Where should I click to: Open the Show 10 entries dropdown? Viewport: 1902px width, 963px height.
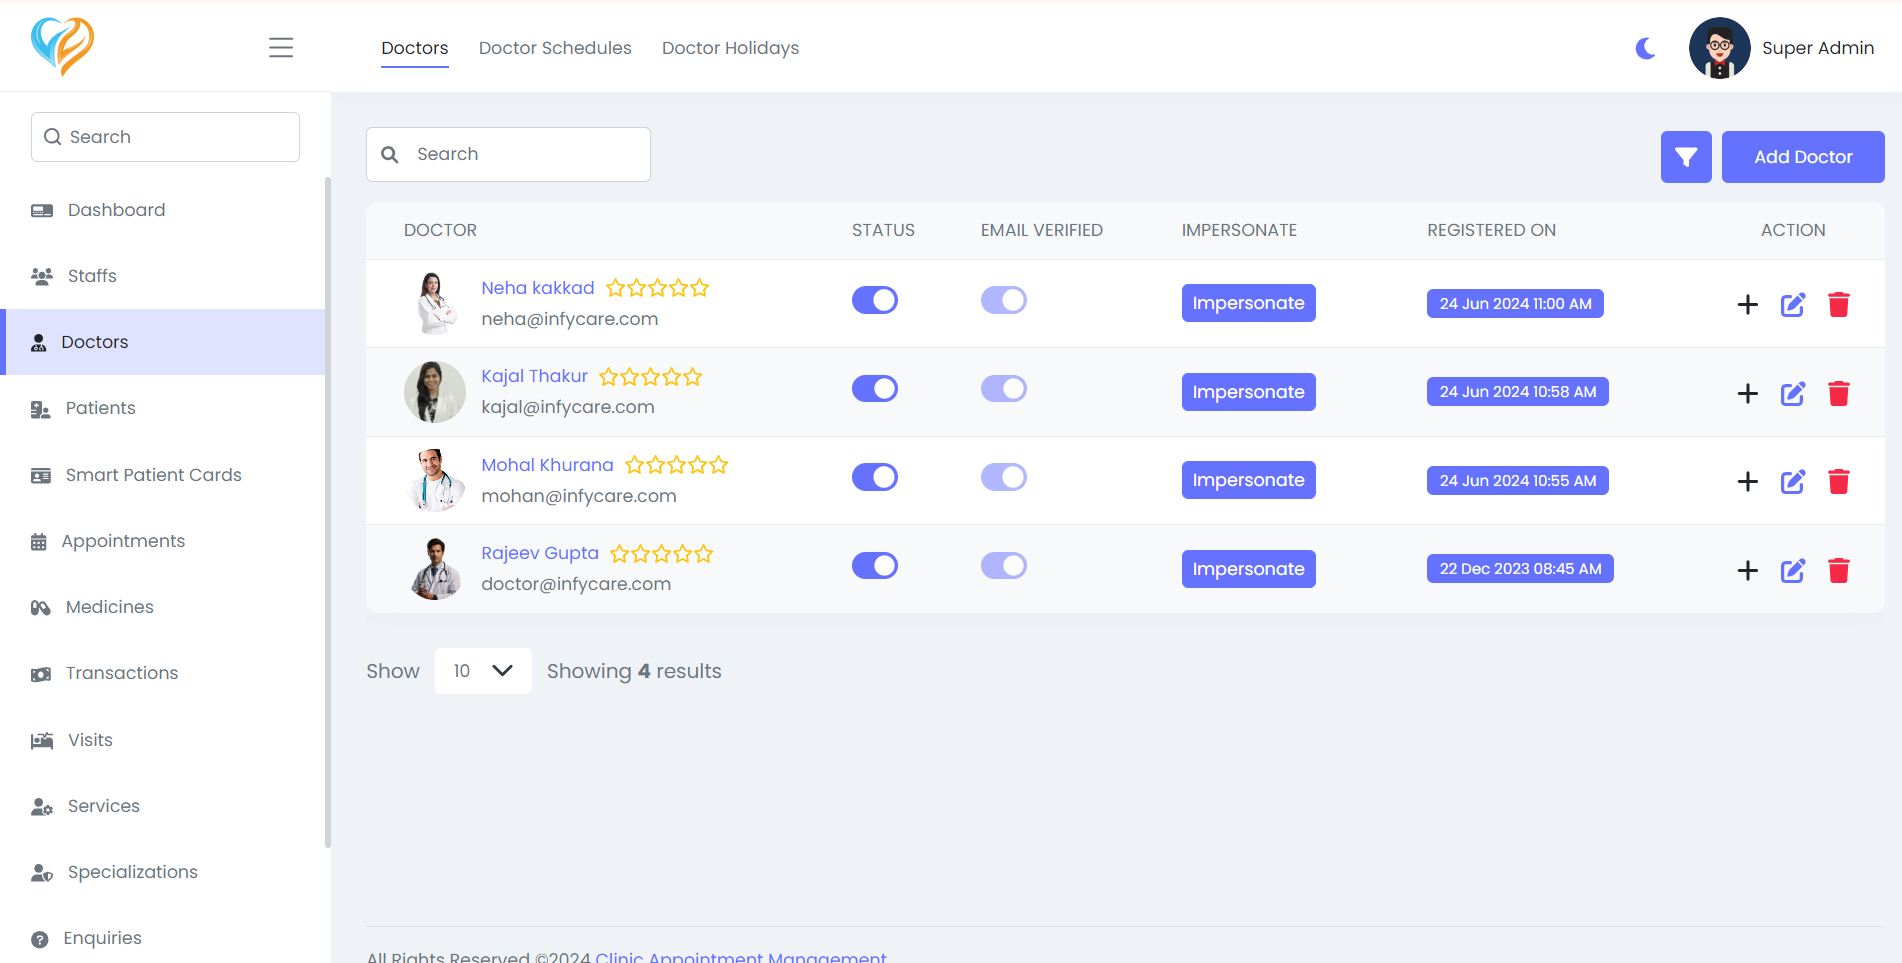(x=483, y=671)
